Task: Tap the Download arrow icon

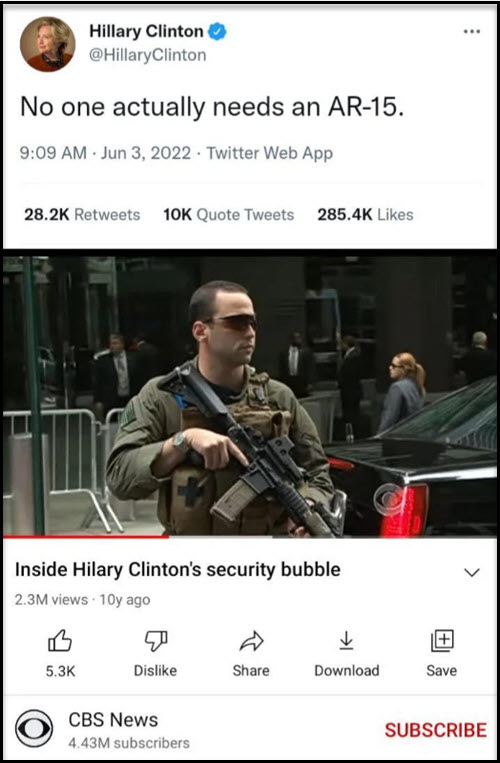Action: [346, 640]
